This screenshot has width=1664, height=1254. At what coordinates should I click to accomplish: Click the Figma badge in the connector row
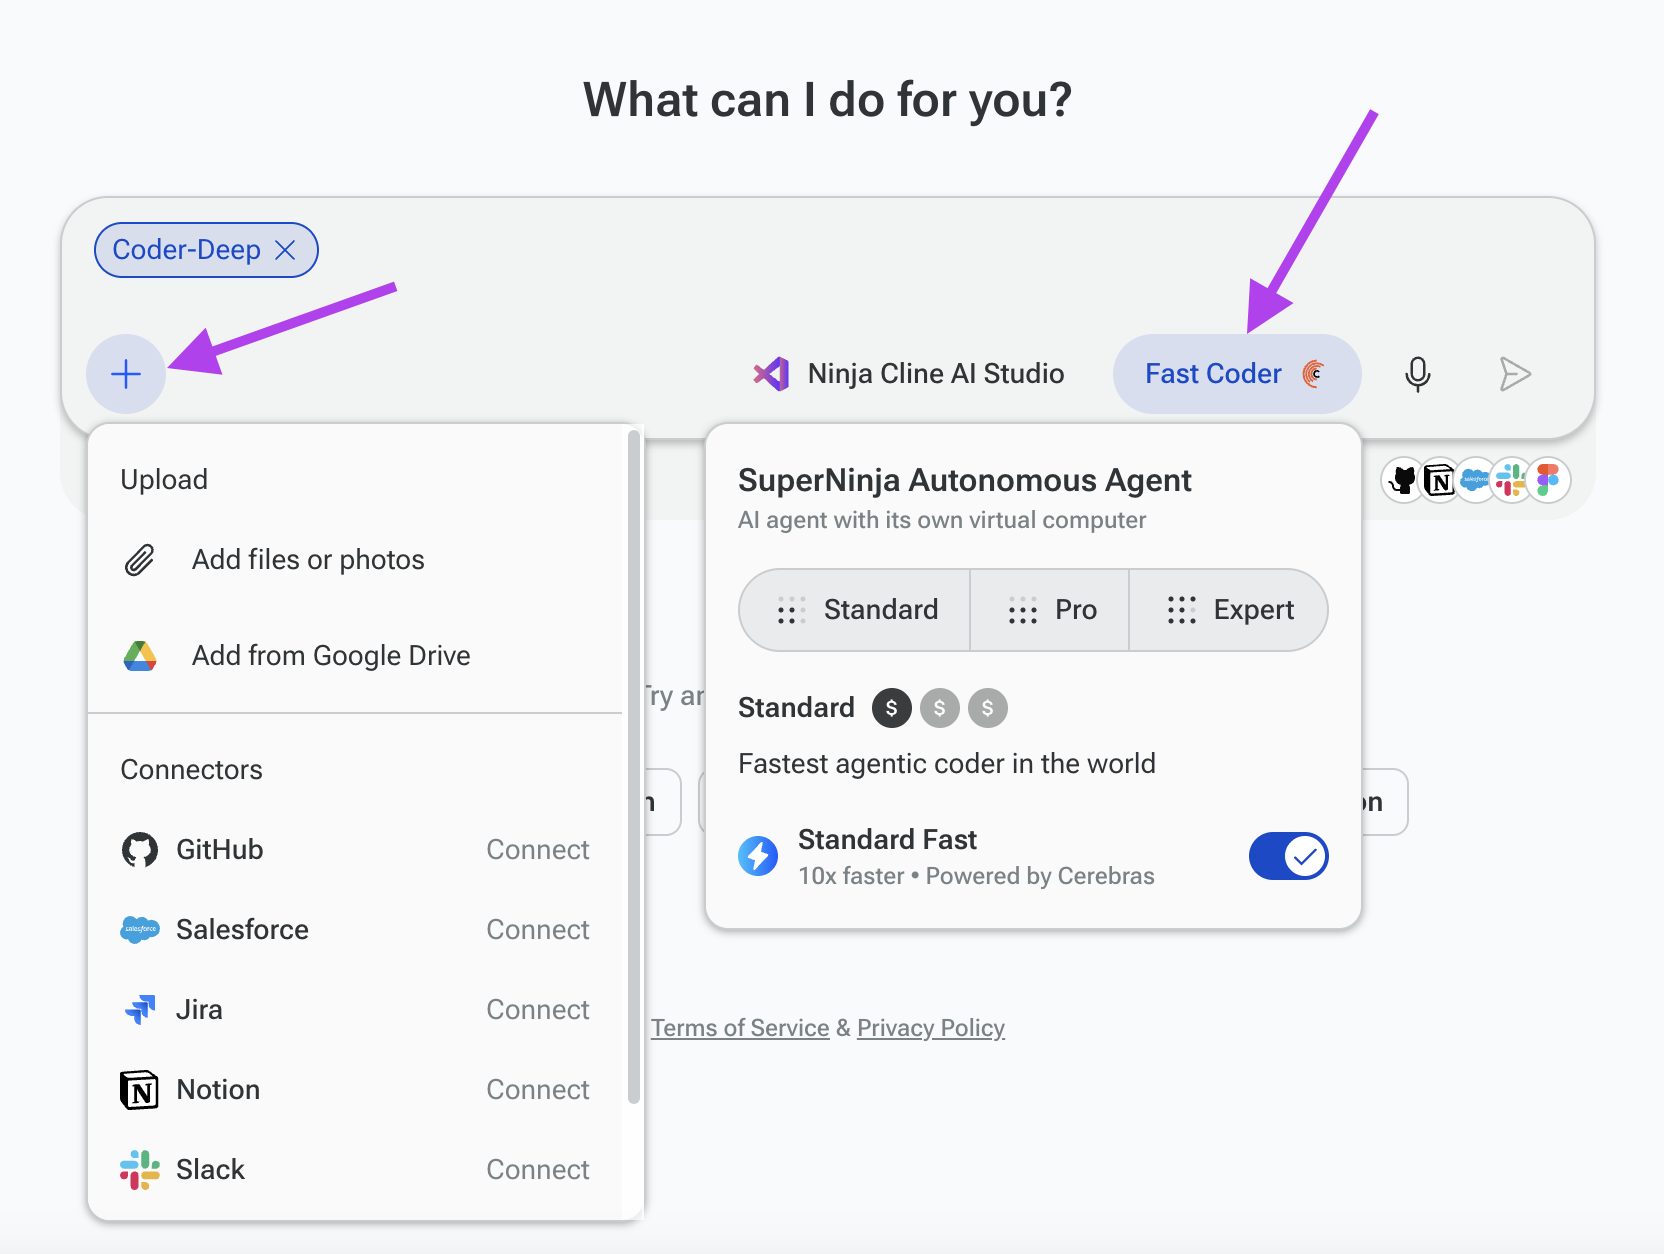pyautogui.click(x=1548, y=481)
